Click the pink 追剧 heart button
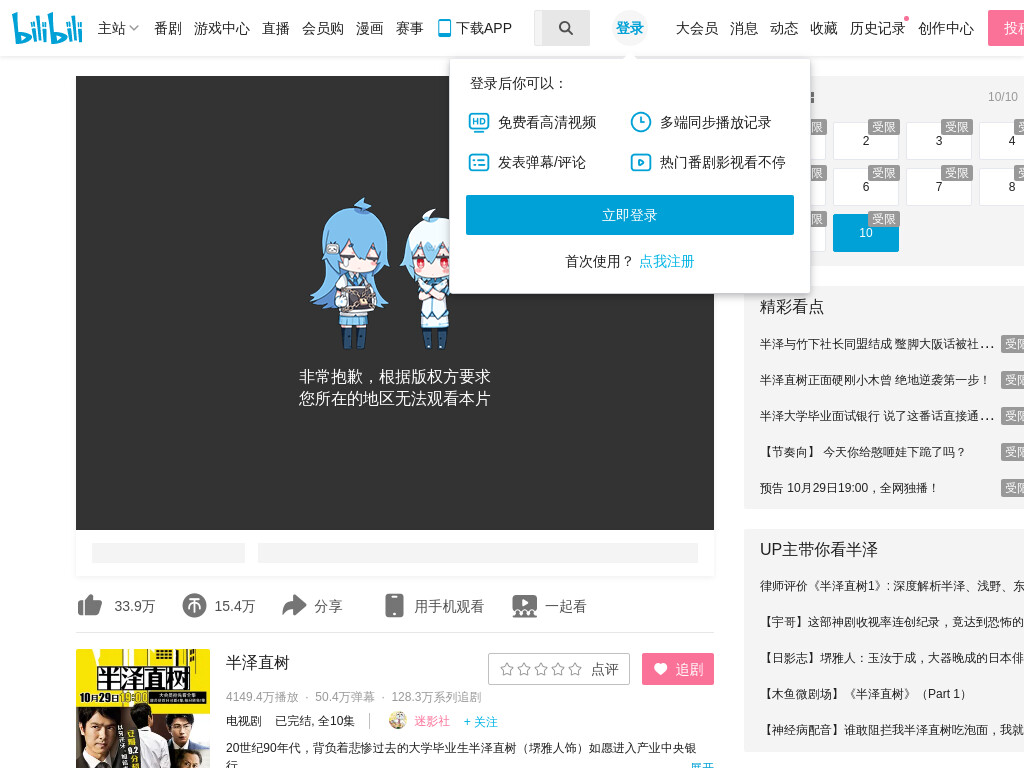 coord(678,669)
